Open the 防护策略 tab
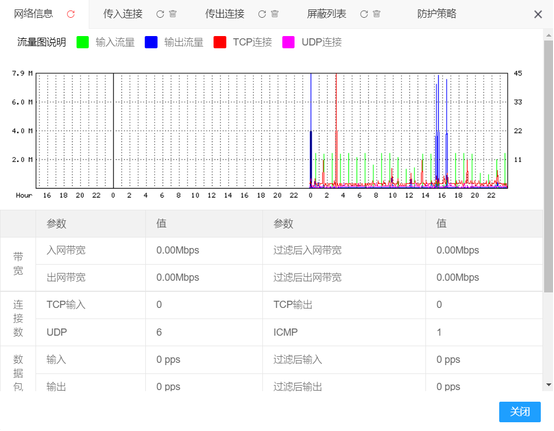The width and height of the screenshot is (554, 431). click(x=437, y=14)
